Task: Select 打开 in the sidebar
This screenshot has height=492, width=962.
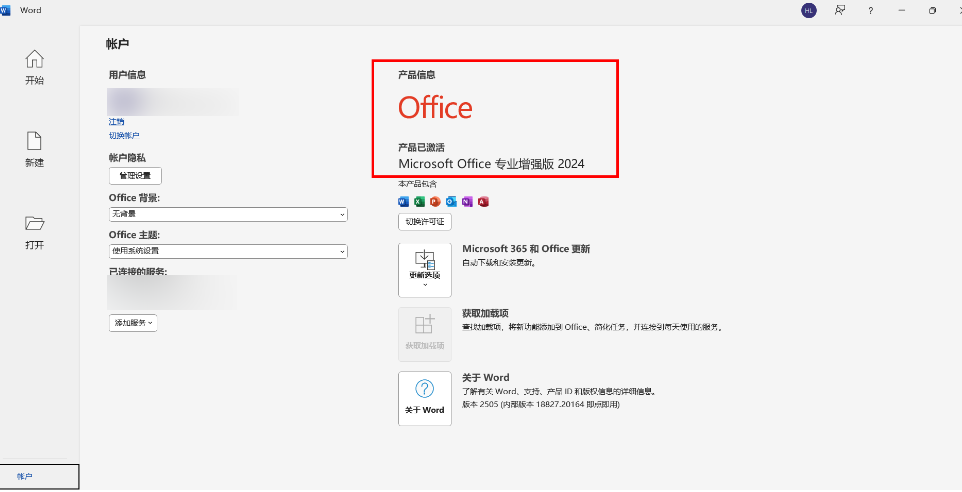Action: pyautogui.click(x=34, y=232)
